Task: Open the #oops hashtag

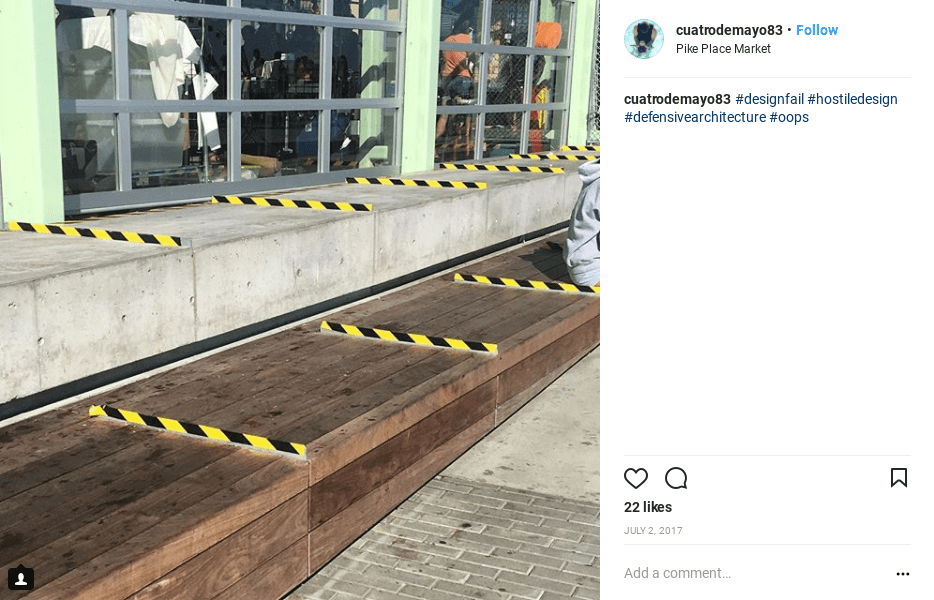Action: click(x=789, y=117)
